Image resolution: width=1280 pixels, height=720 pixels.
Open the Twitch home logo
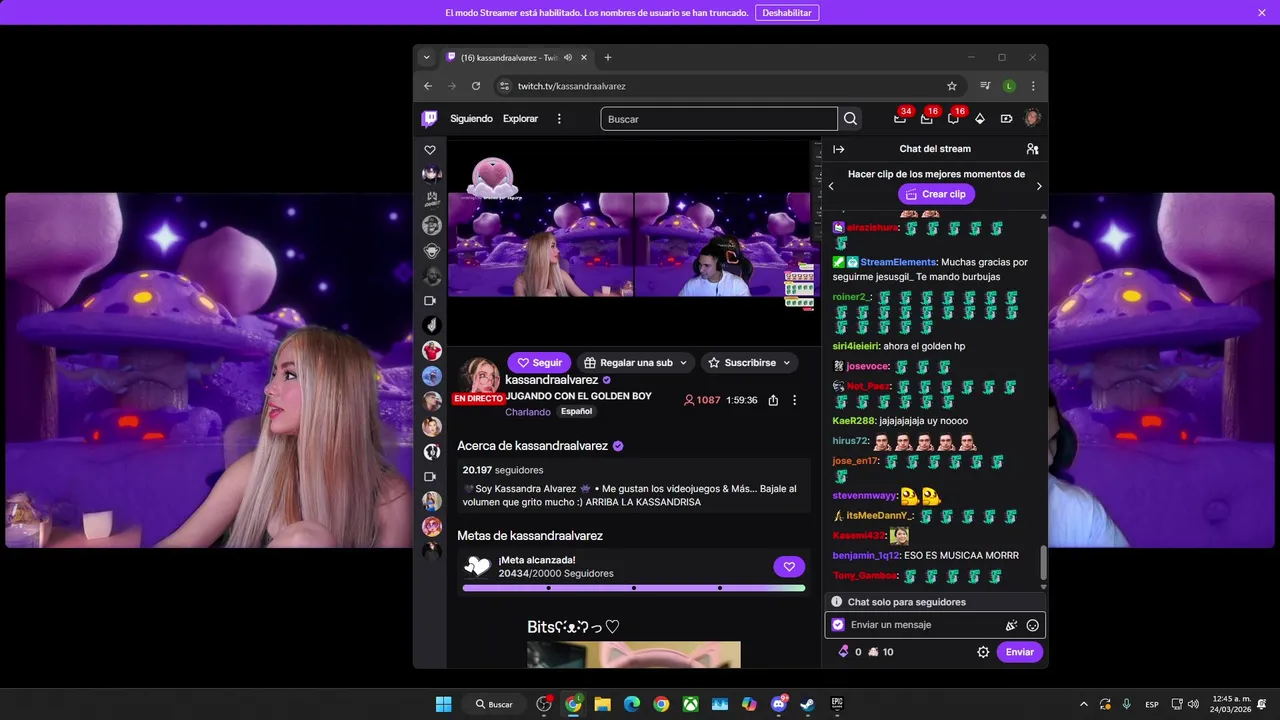[430, 119]
